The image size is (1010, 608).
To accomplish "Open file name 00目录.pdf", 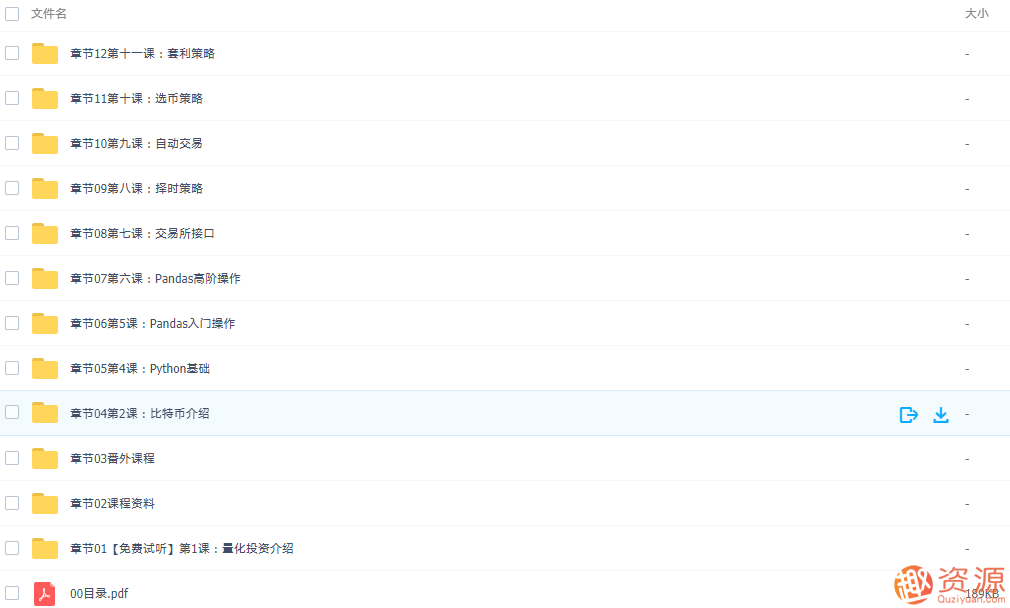I will (x=99, y=594).
